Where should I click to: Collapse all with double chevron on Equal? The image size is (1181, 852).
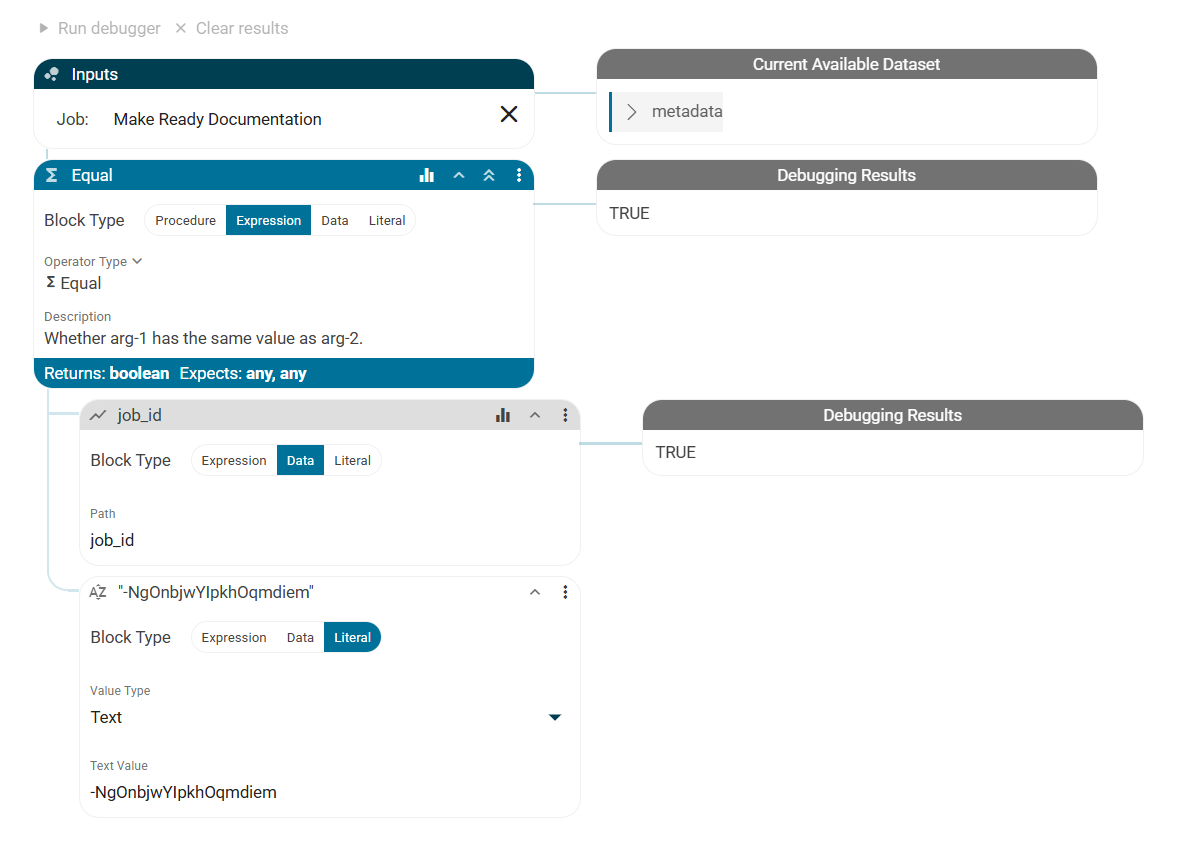point(489,175)
